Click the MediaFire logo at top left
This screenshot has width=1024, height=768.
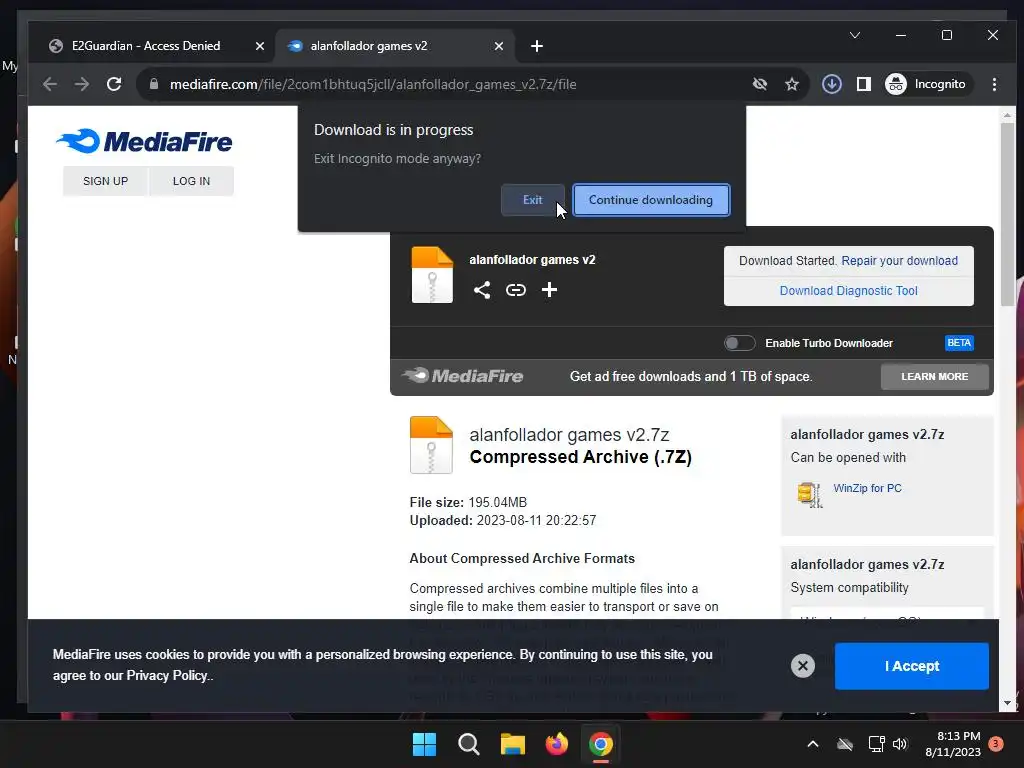point(145,141)
